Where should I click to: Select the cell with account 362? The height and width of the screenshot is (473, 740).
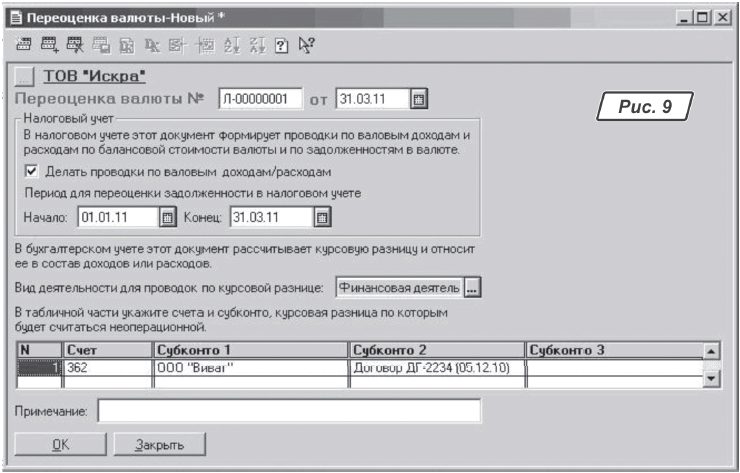pyautogui.click(x=105, y=367)
